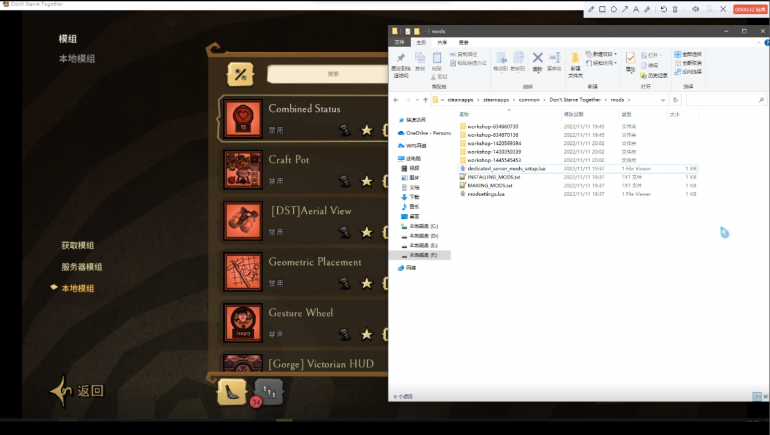Select the highlighted 本地模组 menu item
The height and width of the screenshot is (435, 770).
[78, 288]
